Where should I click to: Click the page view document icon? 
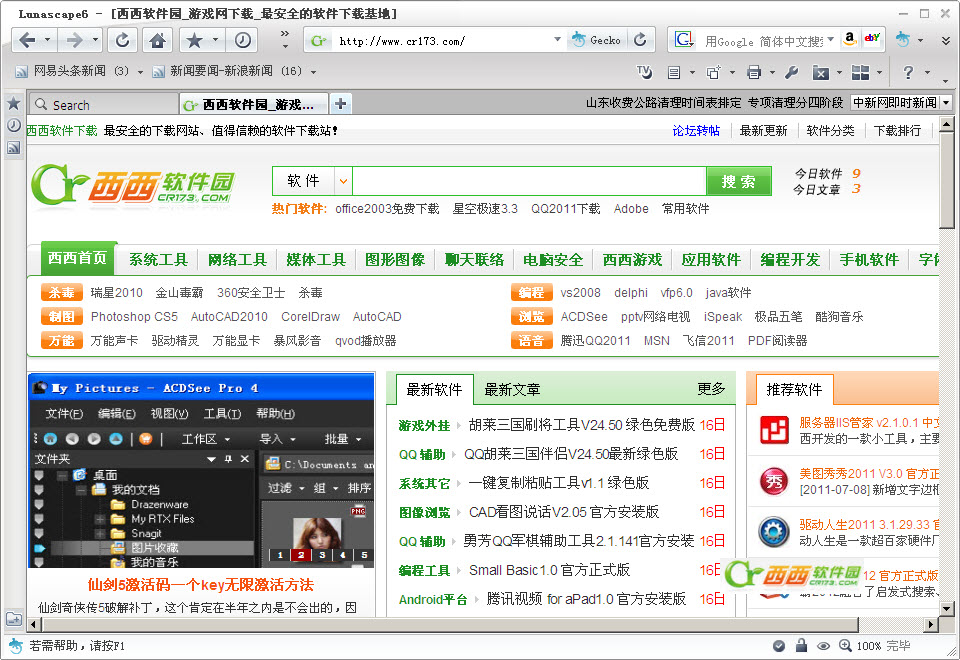pos(673,72)
